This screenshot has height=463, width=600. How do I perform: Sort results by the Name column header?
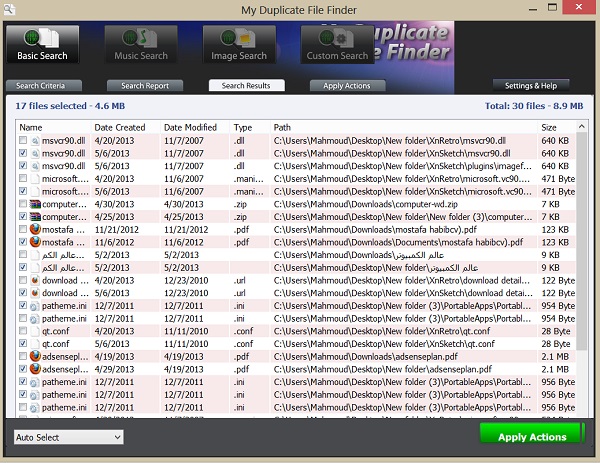(54, 127)
